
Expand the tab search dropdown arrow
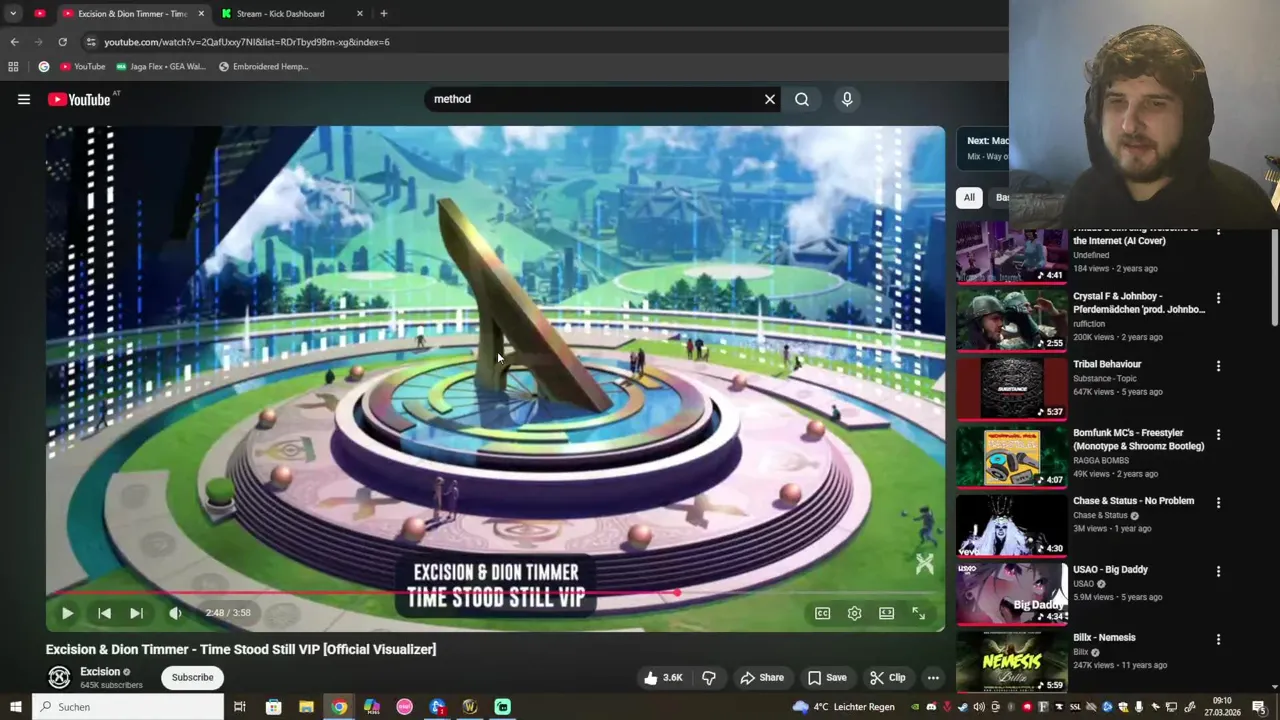point(13,14)
